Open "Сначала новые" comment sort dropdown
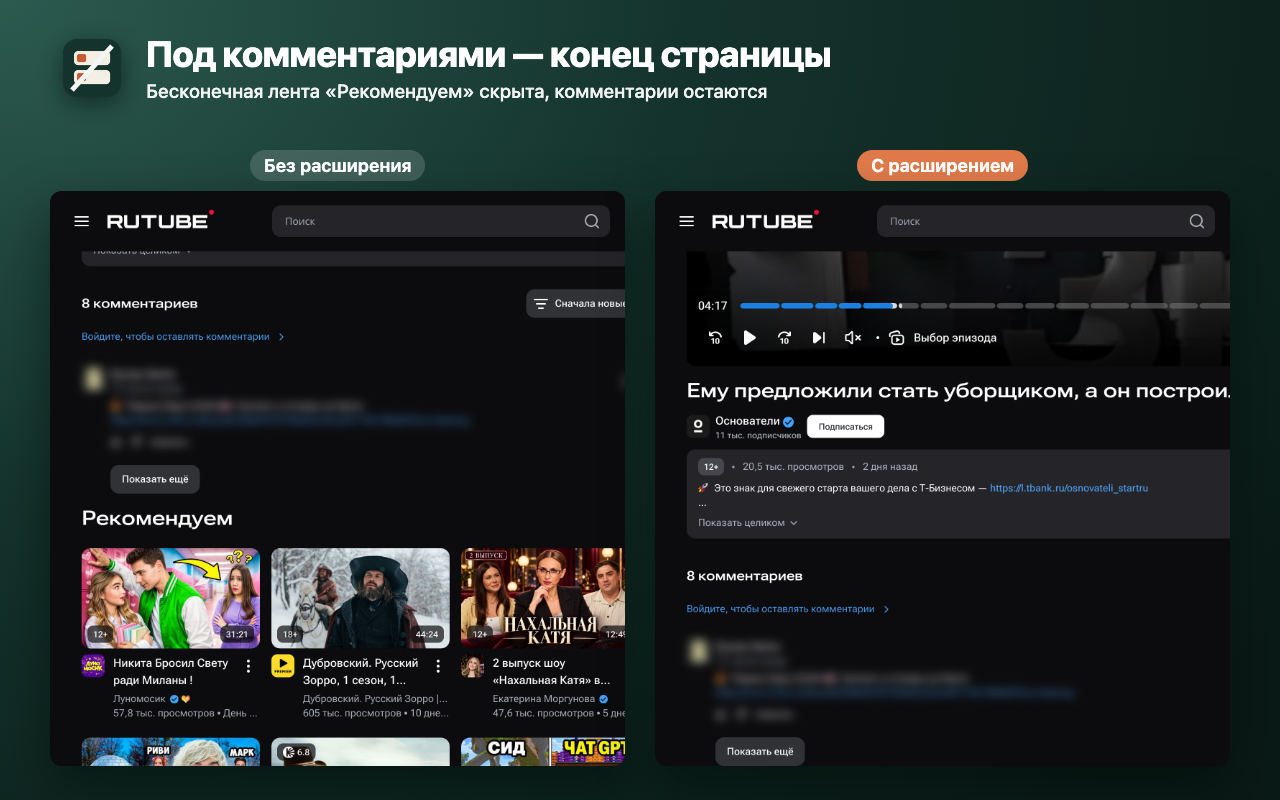Viewport: 1280px width, 800px height. [576, 304]
